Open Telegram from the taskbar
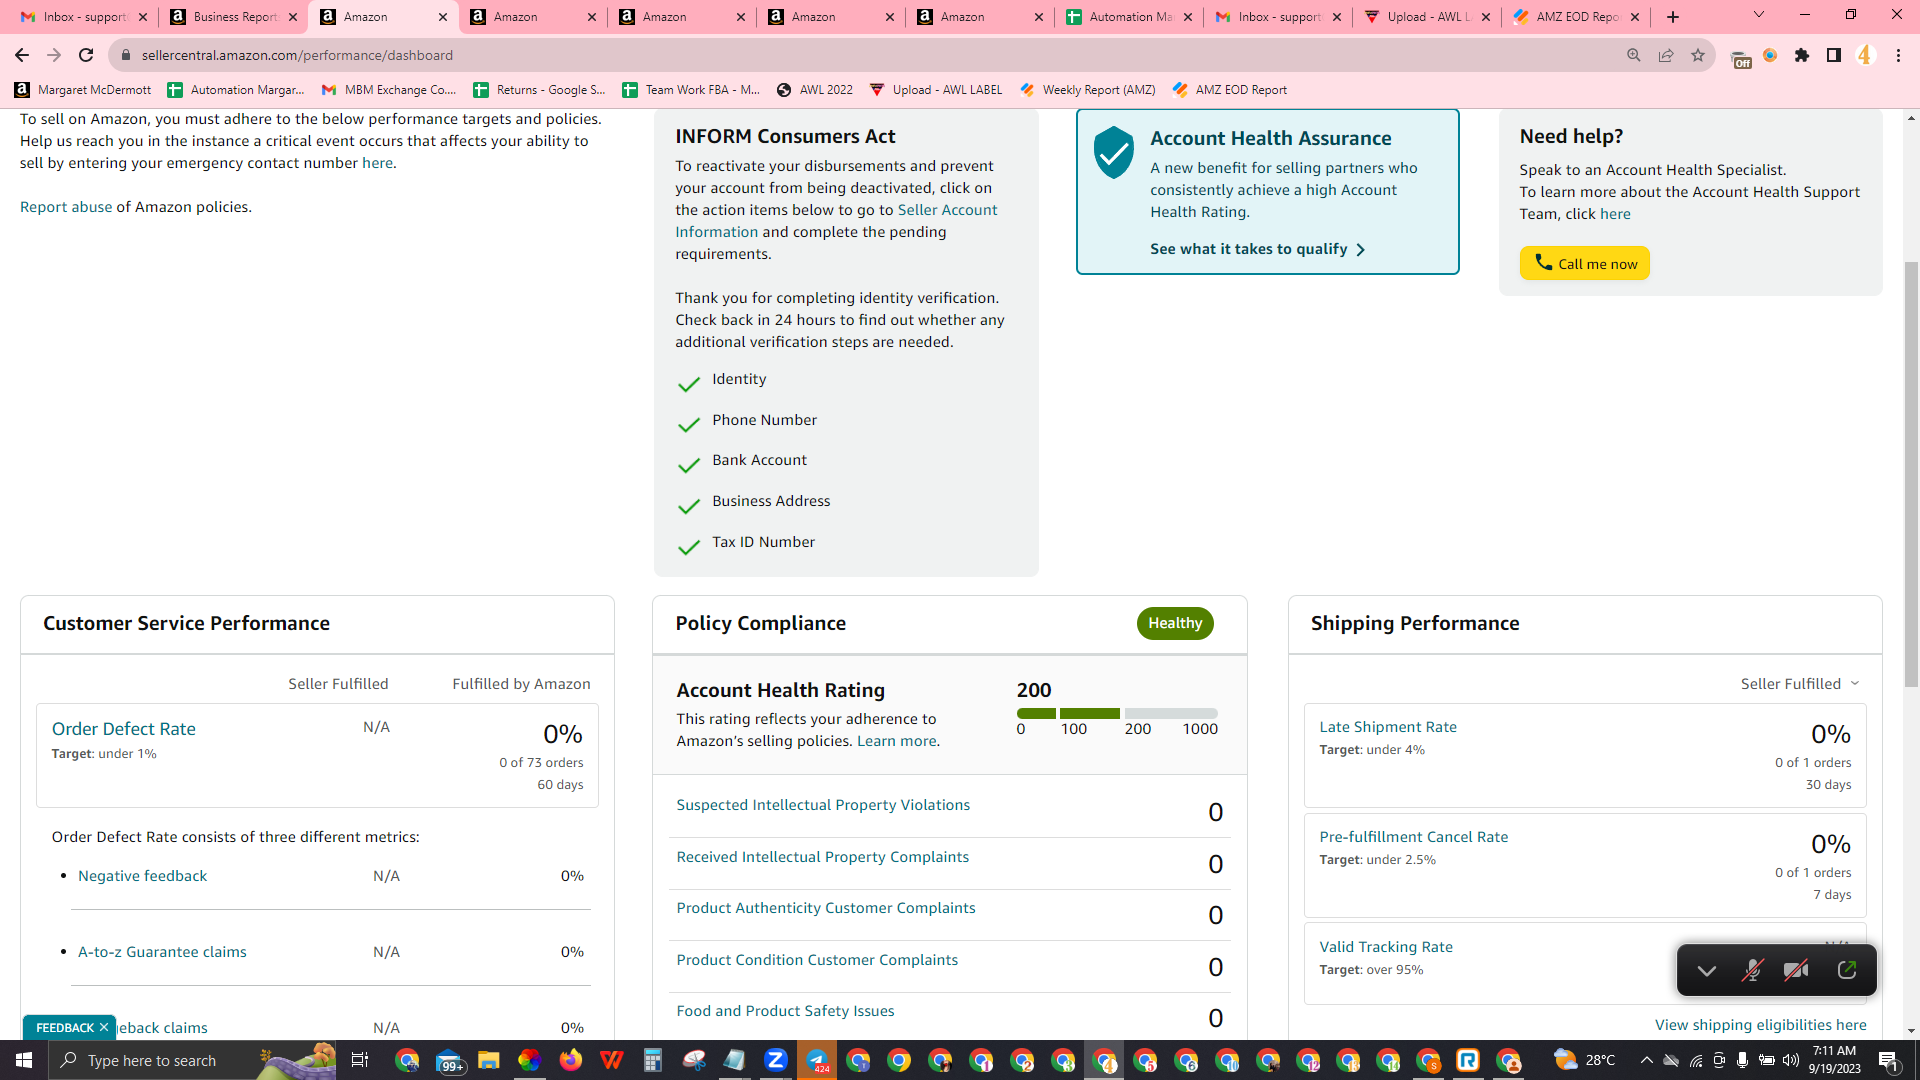Viewport: 1920px width, 1080px height. [x=816, y=1060]
